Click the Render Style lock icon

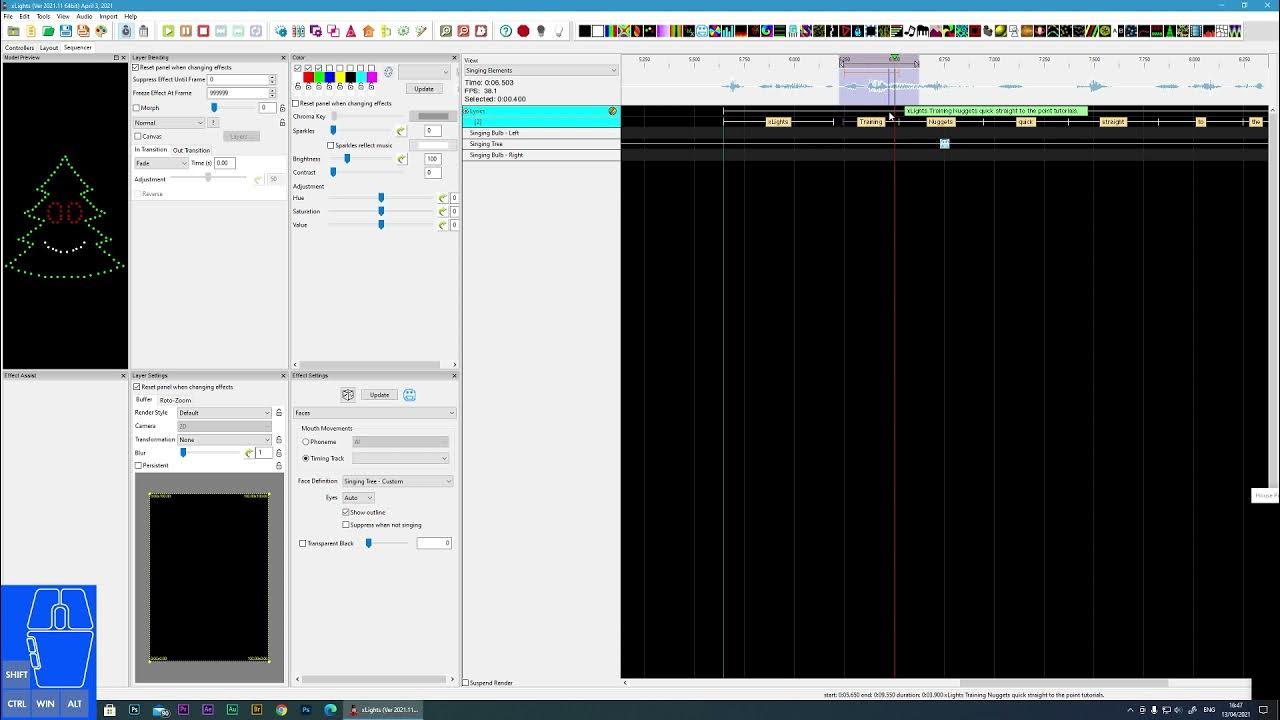(x=279, y=413)
